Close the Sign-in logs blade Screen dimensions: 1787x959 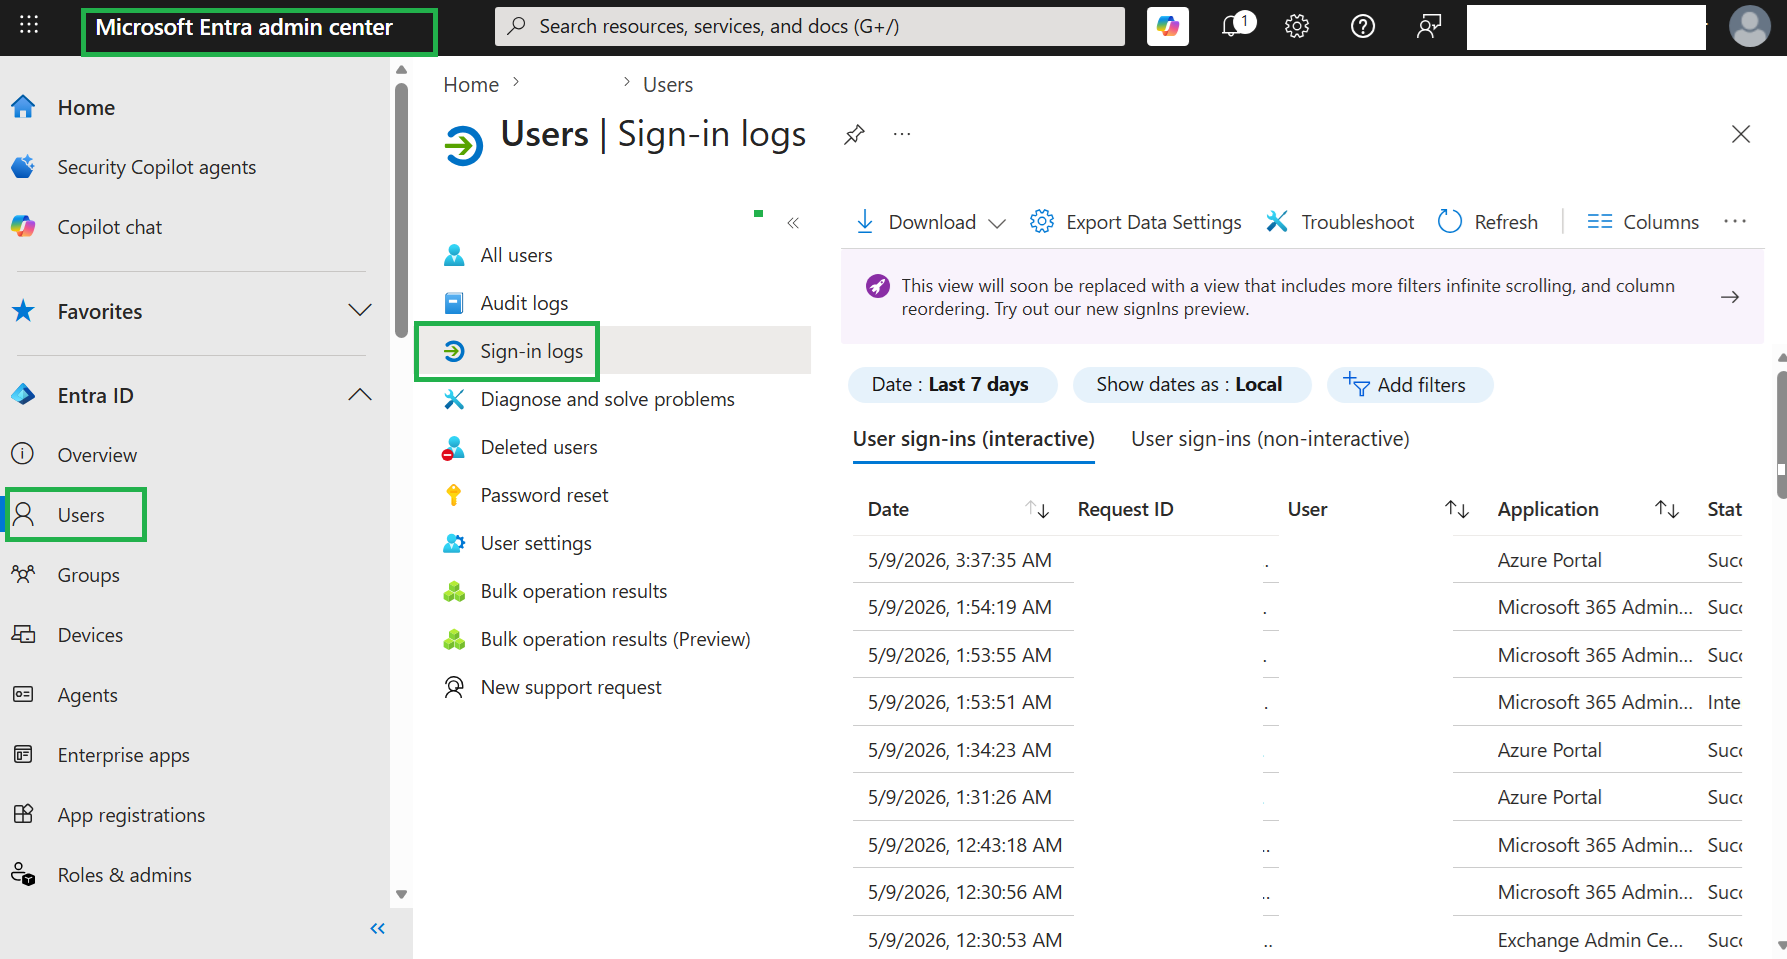point(1741,134)
